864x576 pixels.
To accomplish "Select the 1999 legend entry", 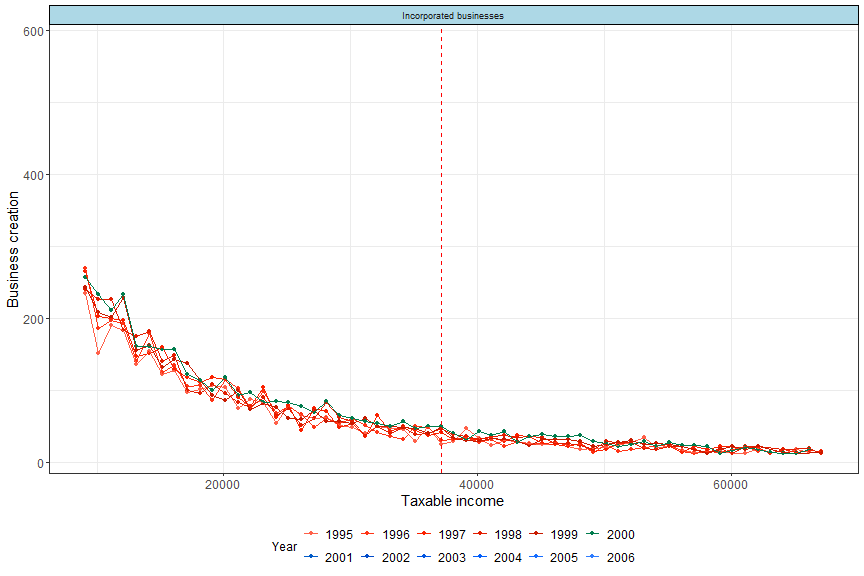I will [537, 535].
